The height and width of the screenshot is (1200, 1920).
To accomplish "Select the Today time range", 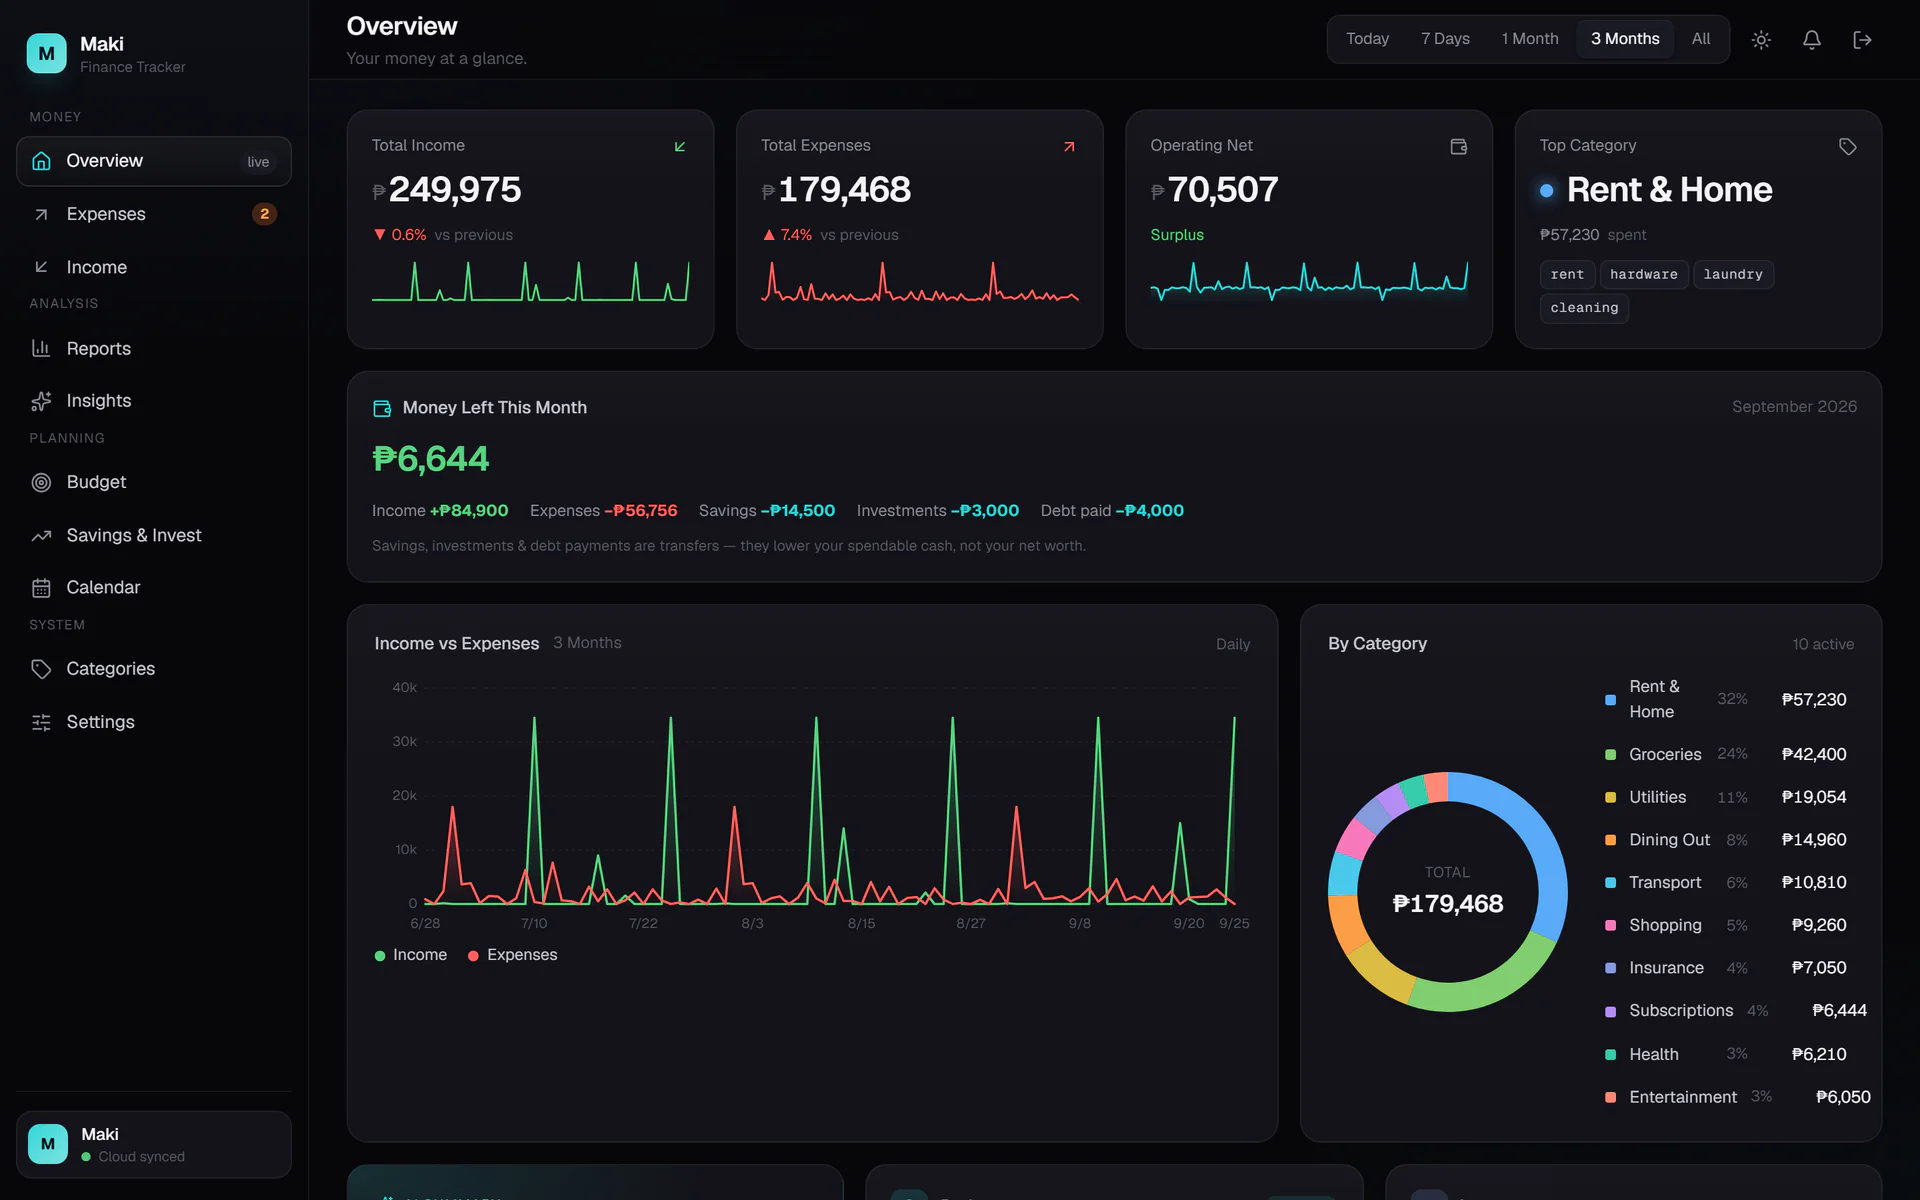I will tap(1367, 39).
